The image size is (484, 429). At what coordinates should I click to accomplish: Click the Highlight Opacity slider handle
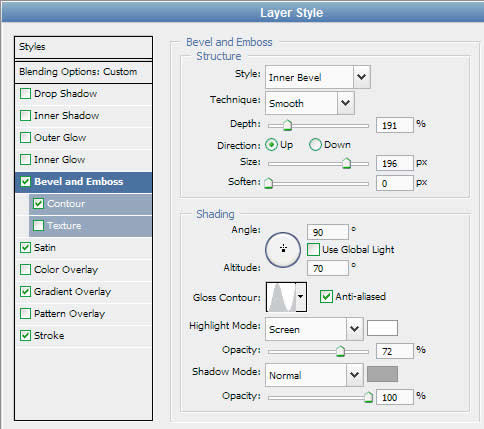pos(340,351)
